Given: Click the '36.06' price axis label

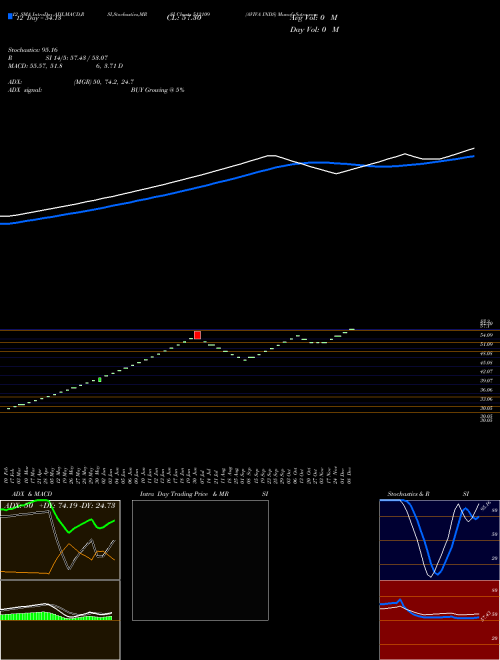Looking at the screenshot, I should point(486,390).
